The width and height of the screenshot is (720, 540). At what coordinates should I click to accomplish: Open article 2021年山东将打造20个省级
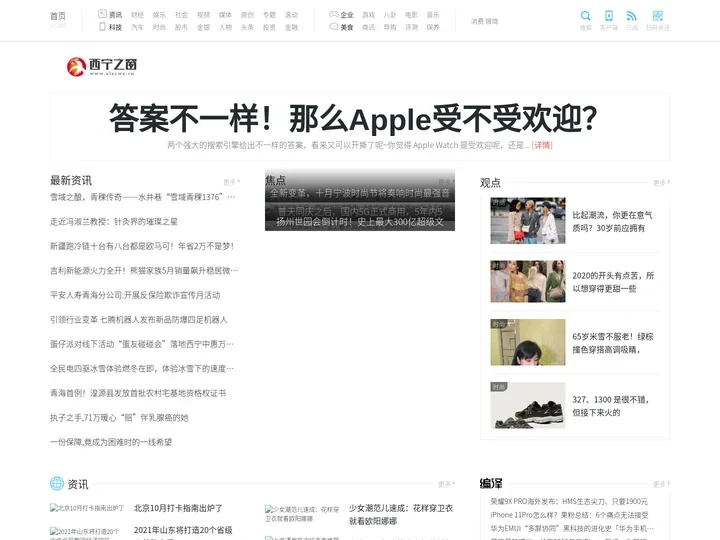[x=183, y=530]
